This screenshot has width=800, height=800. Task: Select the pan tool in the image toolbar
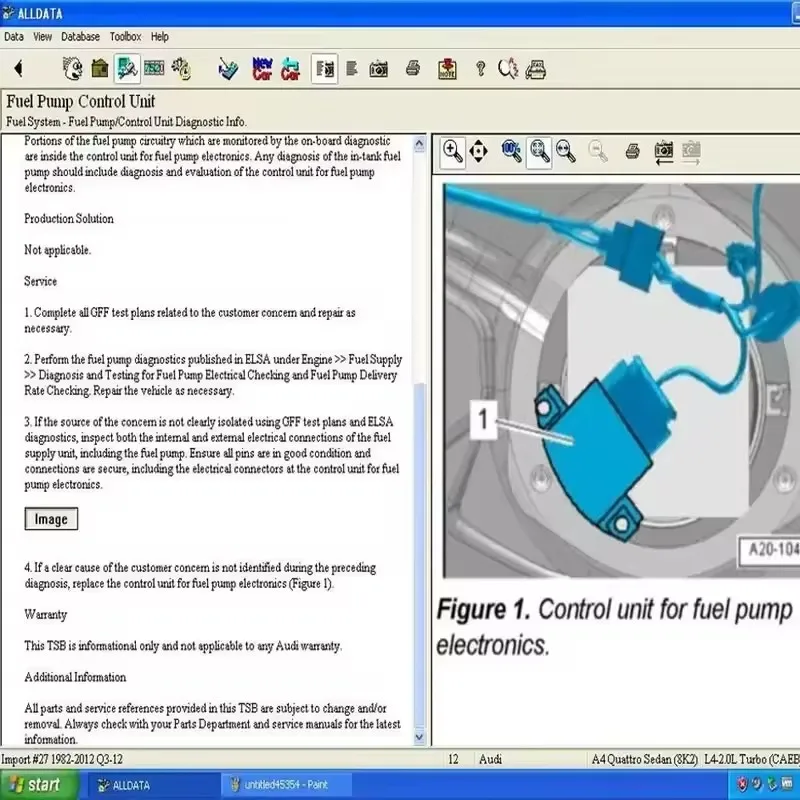pos(478,152)
